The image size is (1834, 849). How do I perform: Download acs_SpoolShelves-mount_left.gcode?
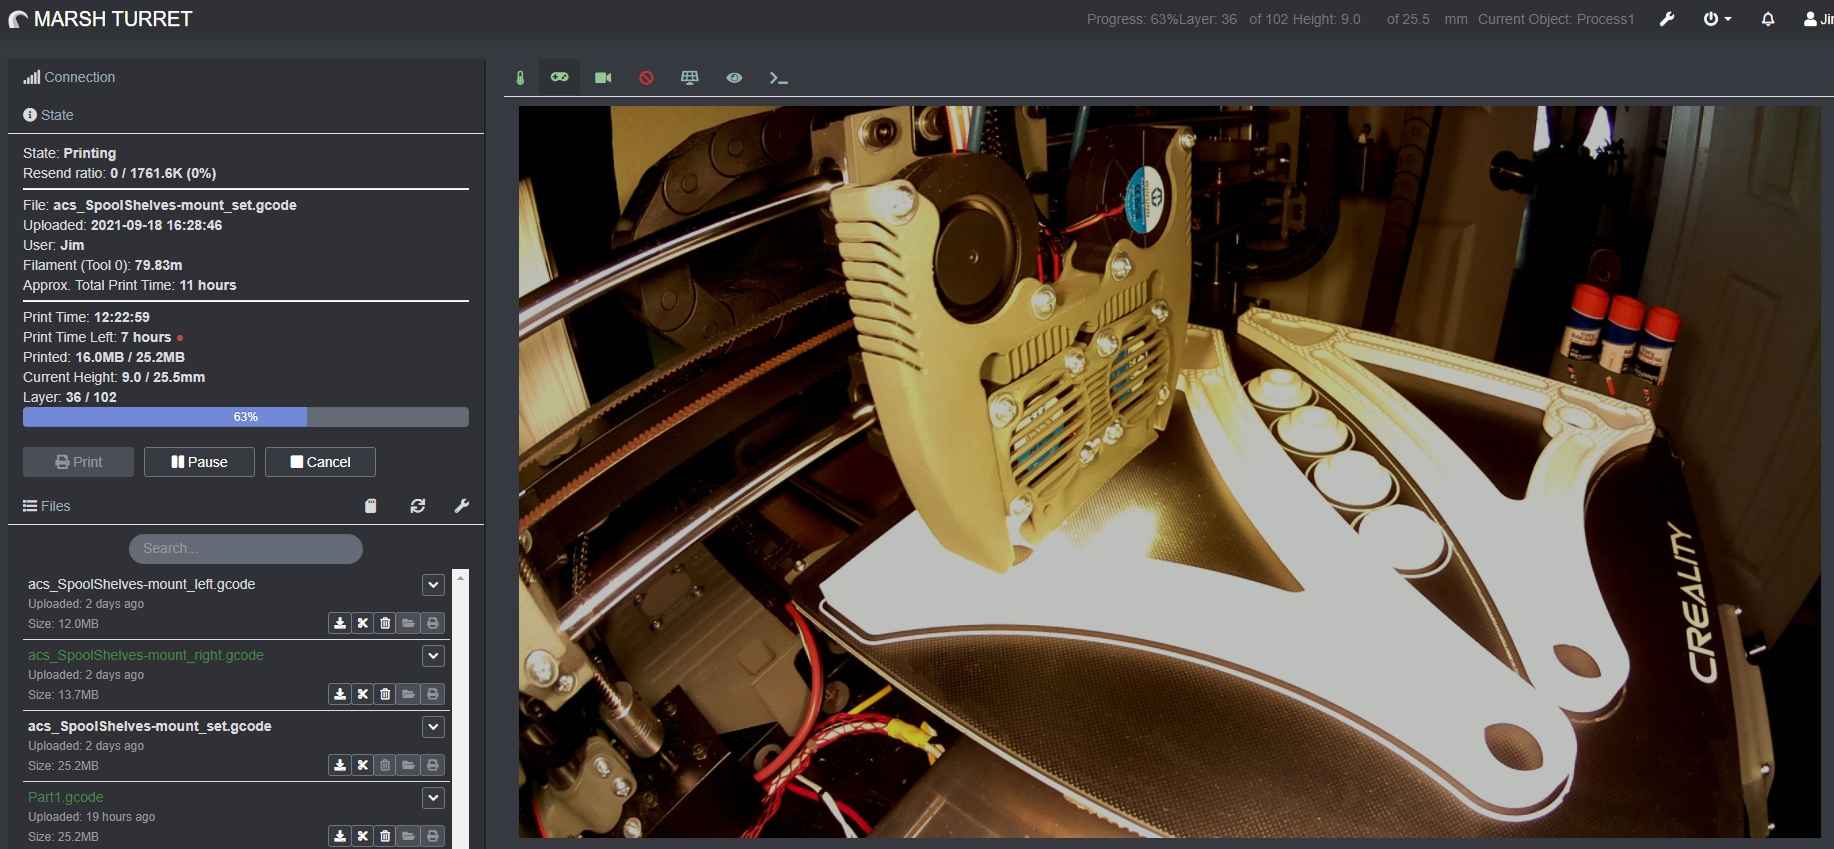click(x=340, y=623)
